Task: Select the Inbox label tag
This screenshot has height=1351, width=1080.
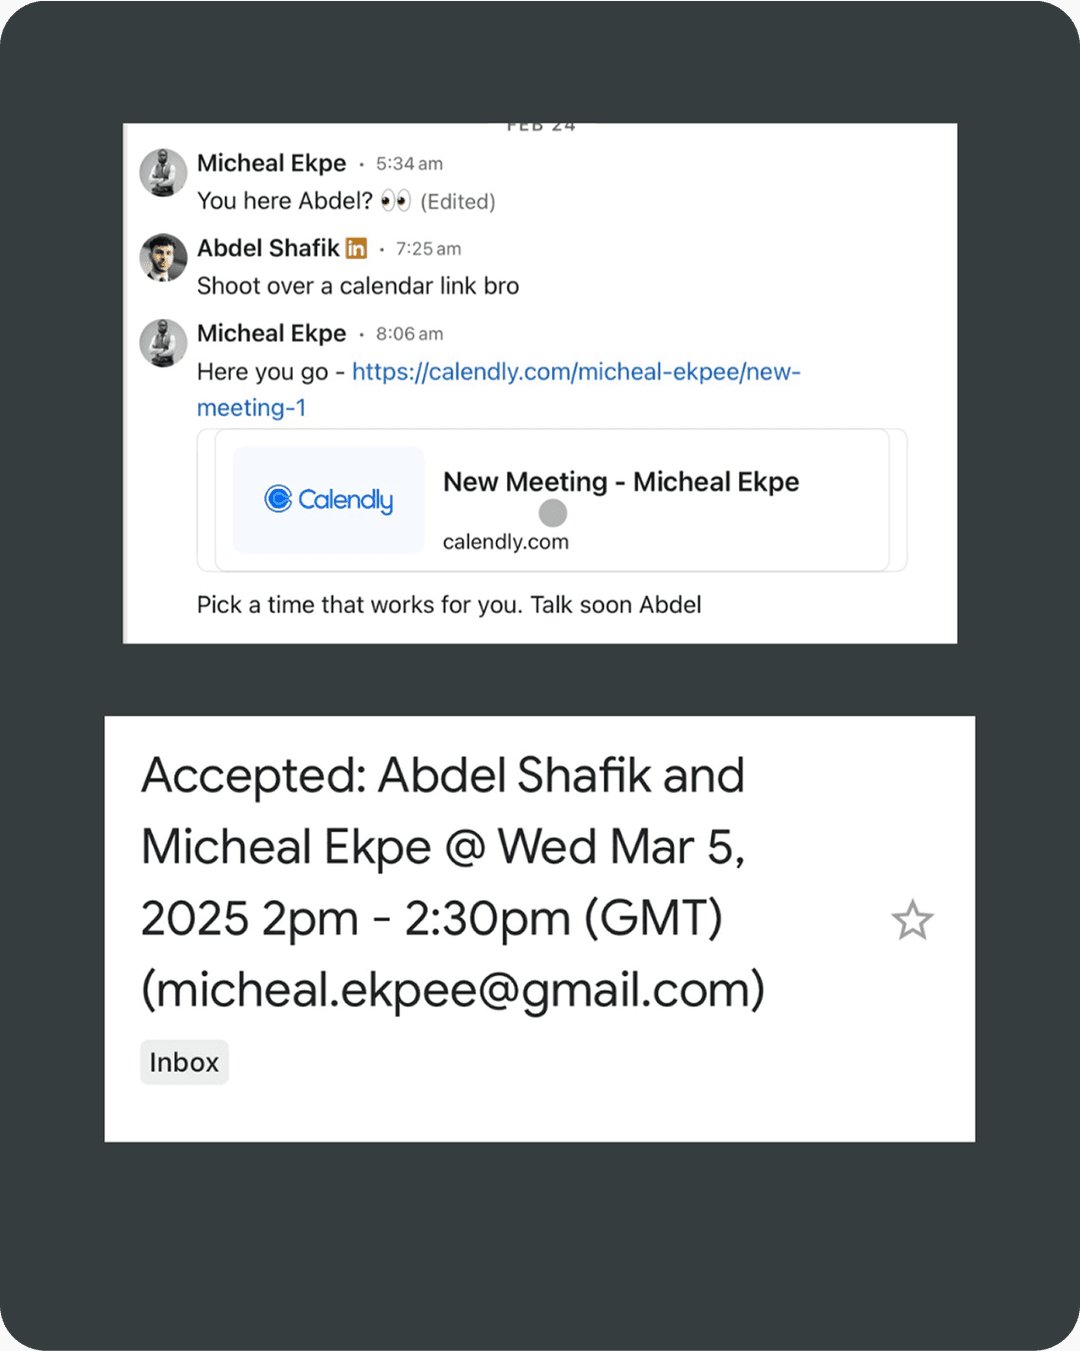Action: (184, 1062)
